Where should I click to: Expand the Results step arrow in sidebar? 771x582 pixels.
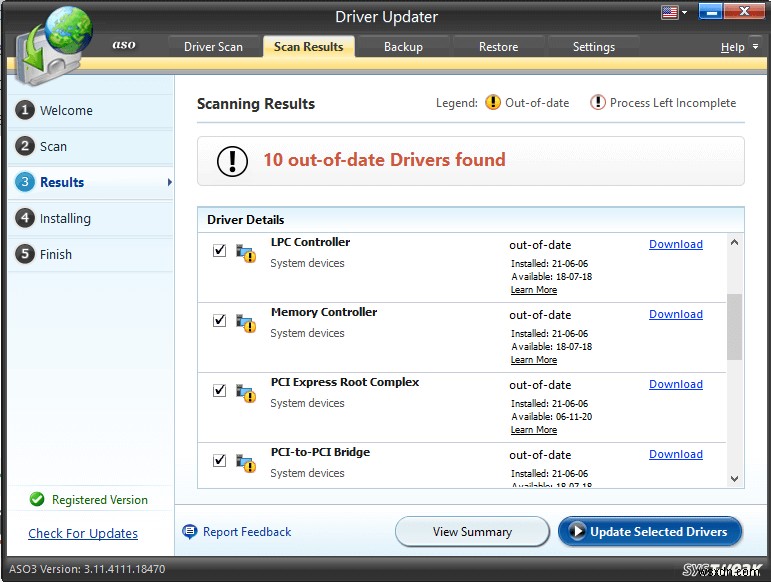click(169, 182)
